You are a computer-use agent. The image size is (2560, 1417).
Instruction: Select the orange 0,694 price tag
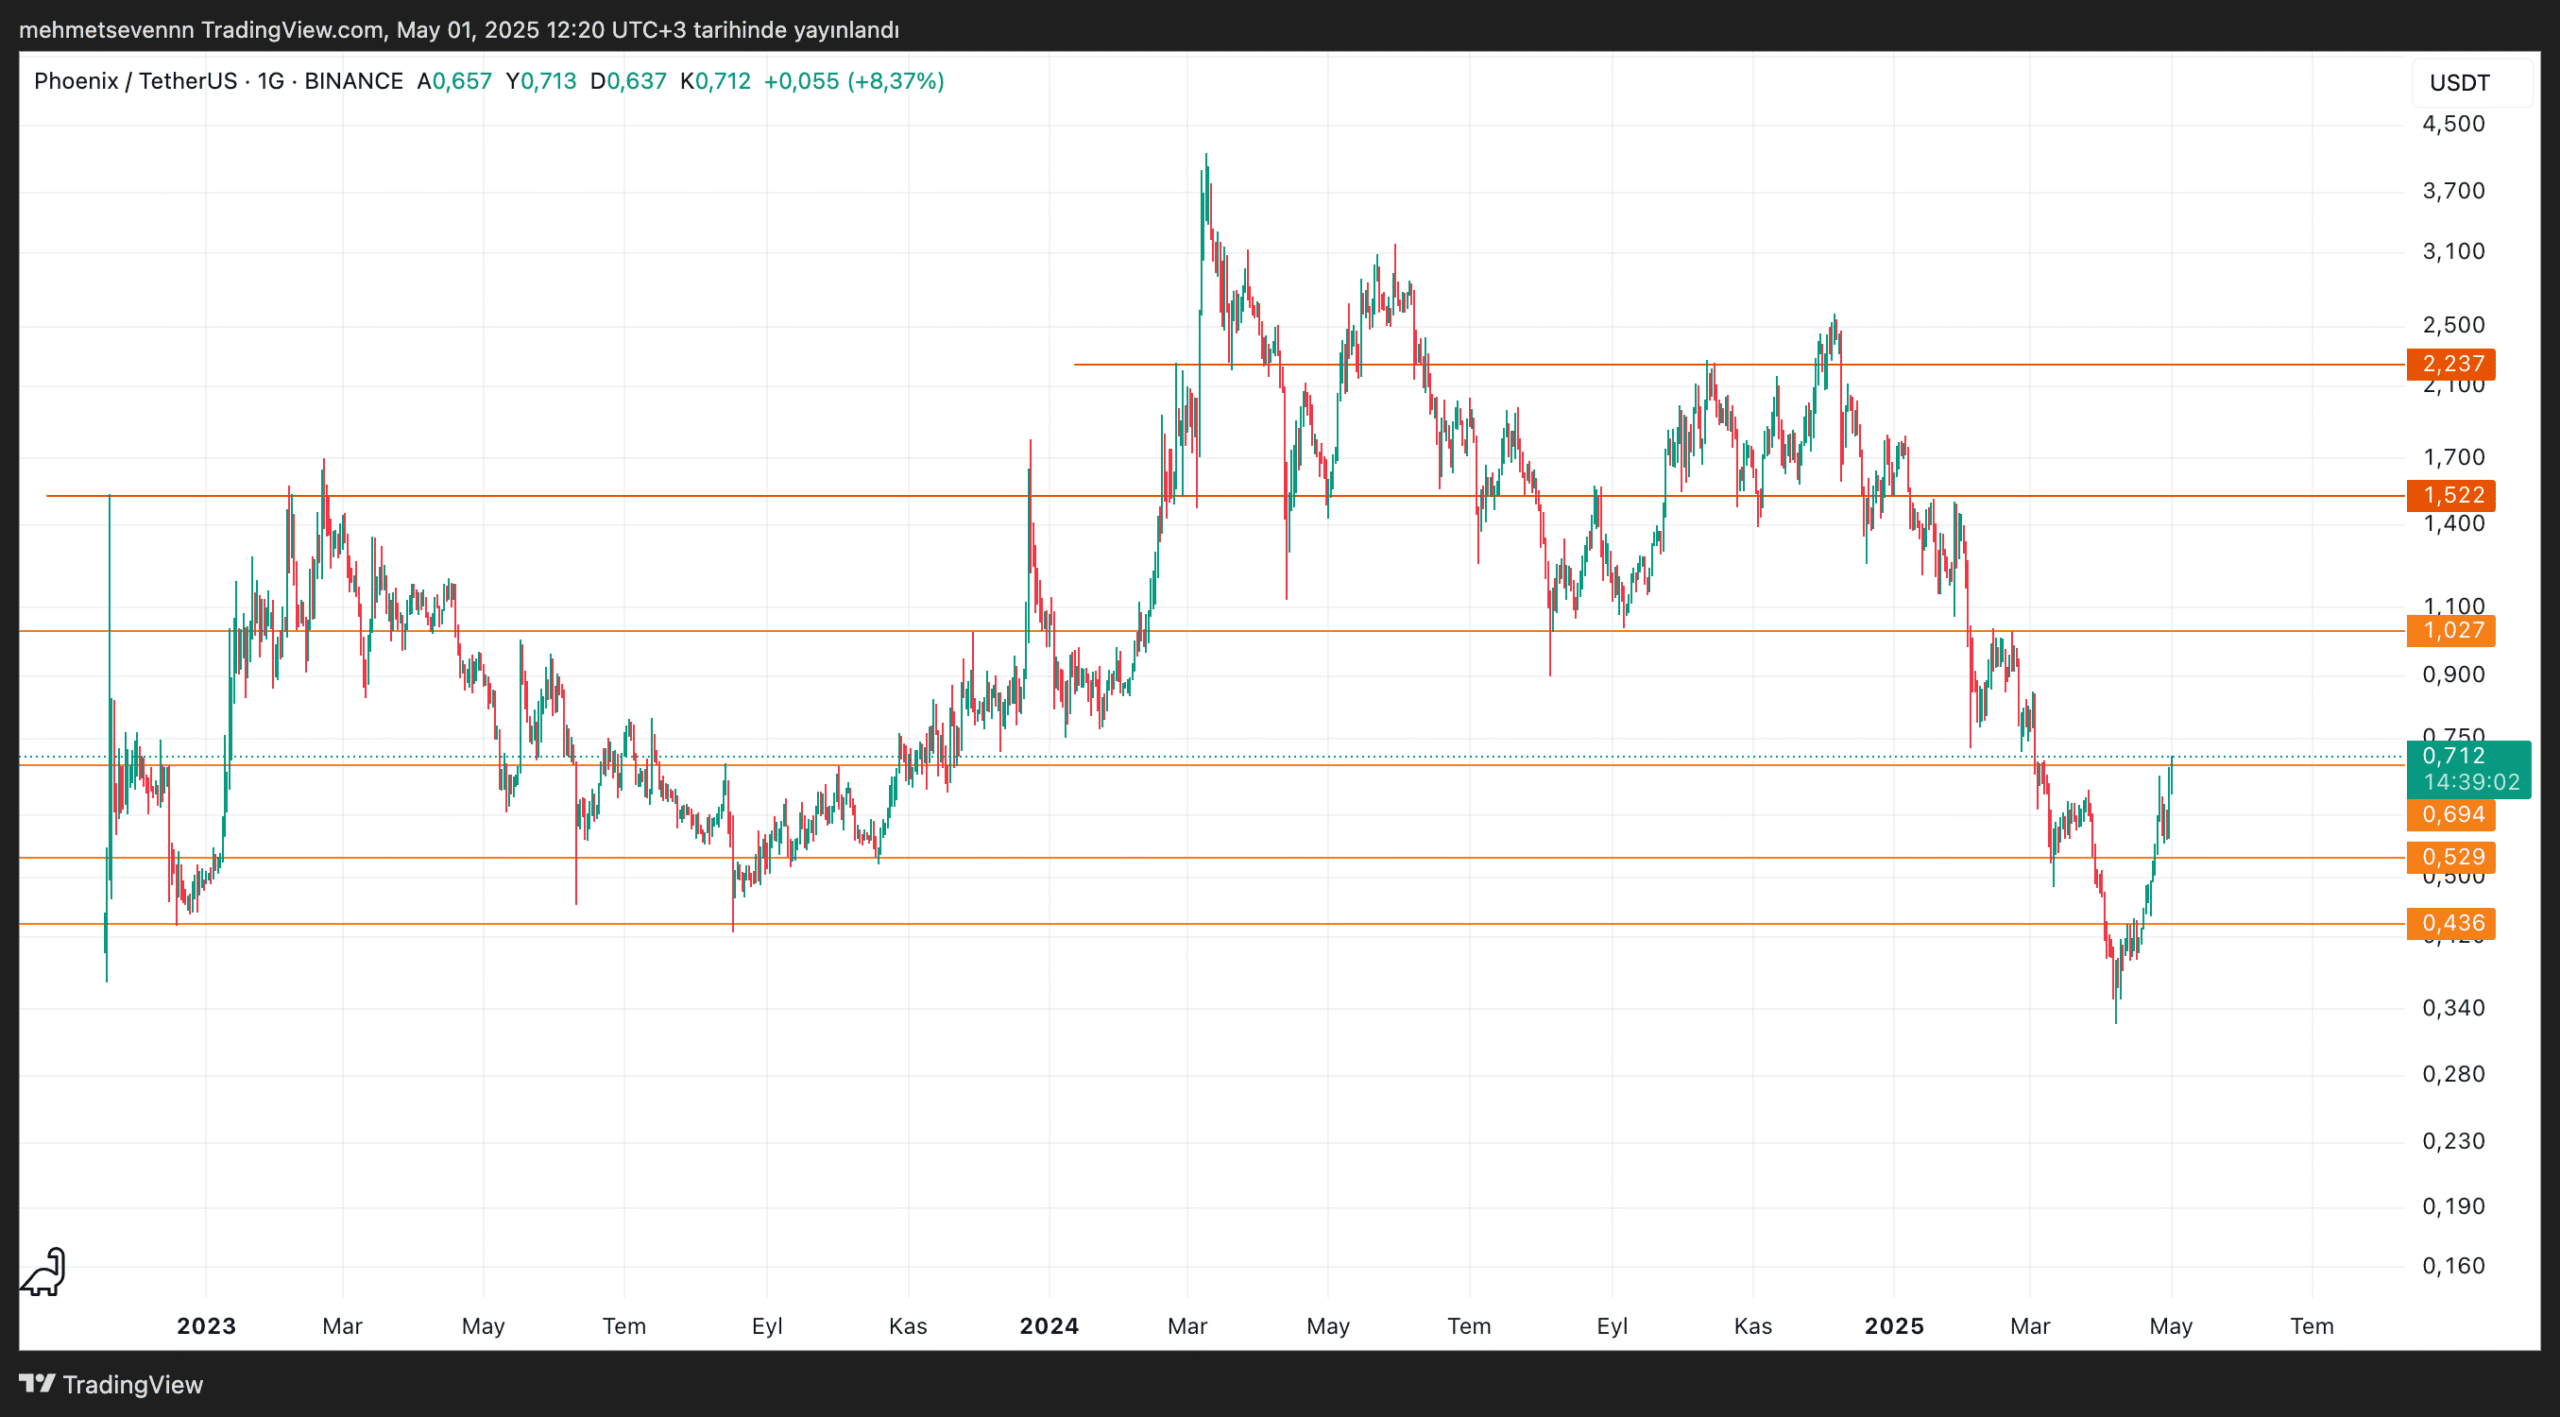point(2451,814)
